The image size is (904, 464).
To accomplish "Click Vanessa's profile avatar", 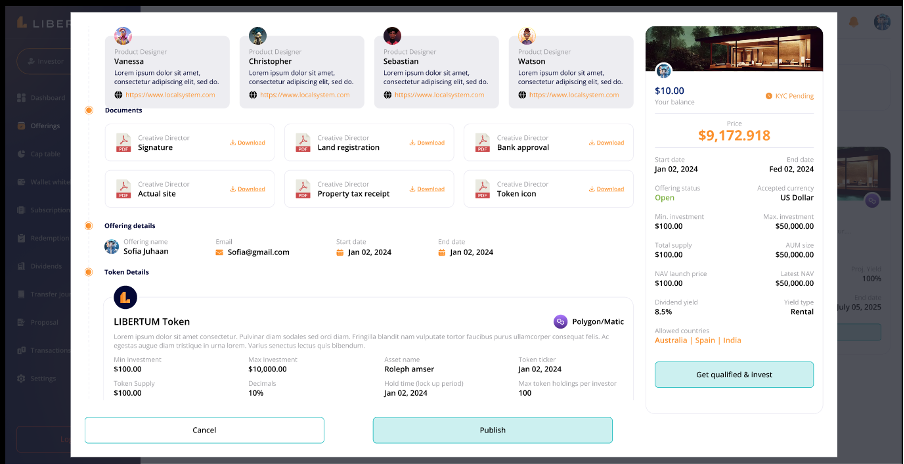I will click(x=123, y=36).
